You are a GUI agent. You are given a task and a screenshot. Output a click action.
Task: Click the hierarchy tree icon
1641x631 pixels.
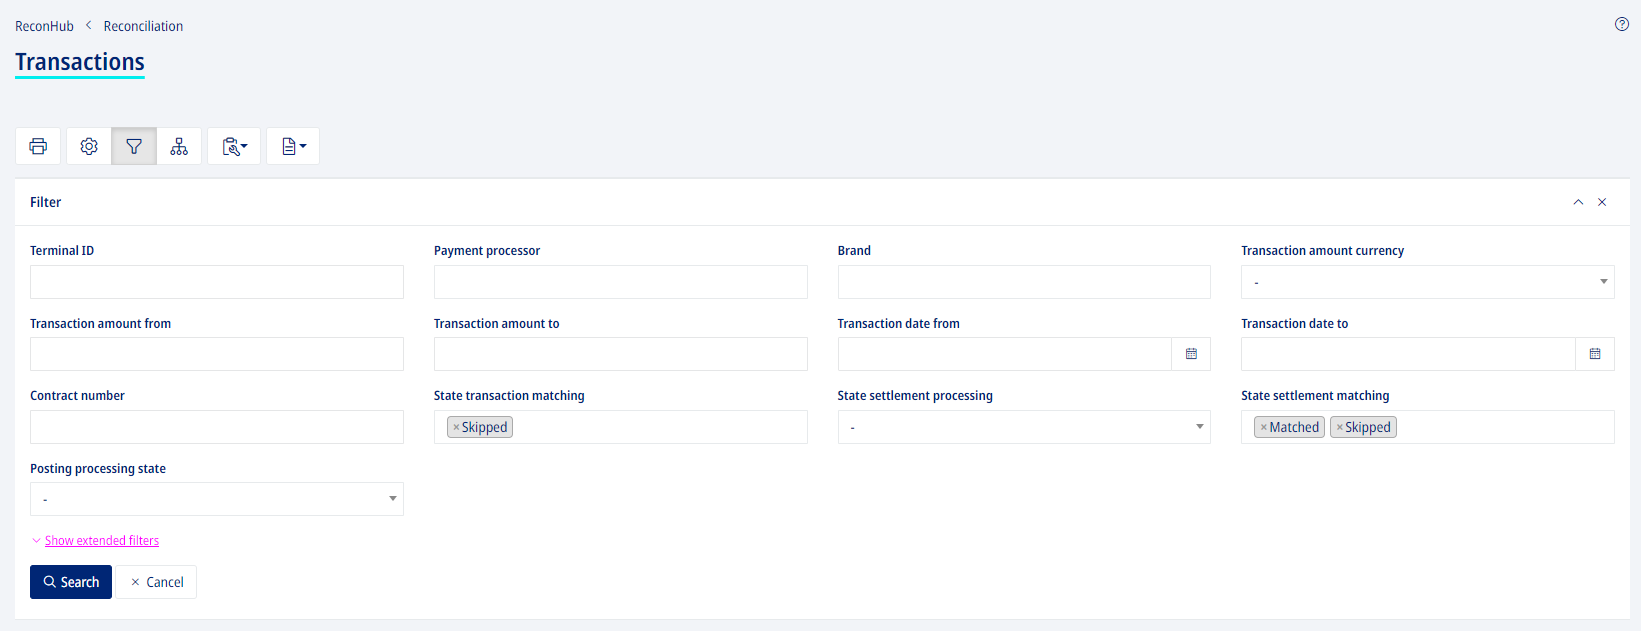pos(179,146)
